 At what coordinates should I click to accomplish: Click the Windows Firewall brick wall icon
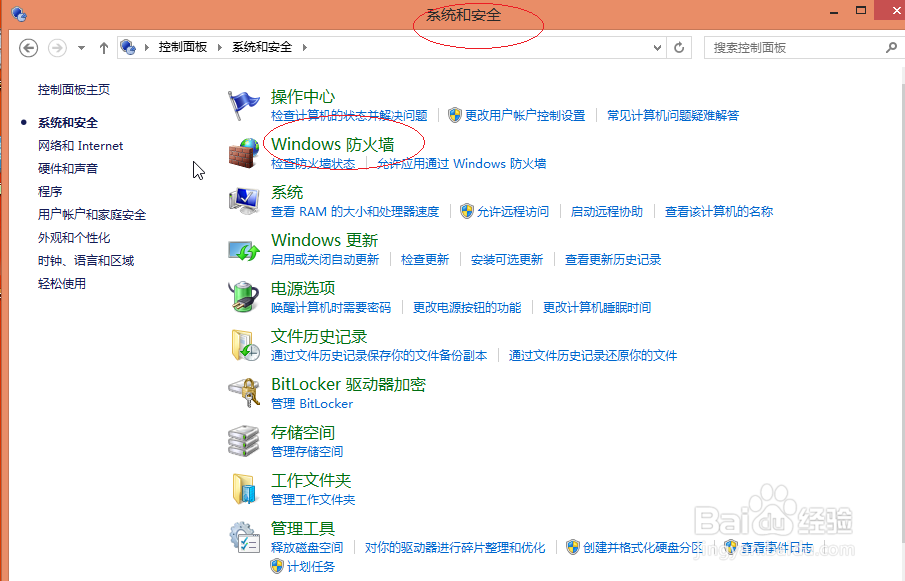(244, 153)
